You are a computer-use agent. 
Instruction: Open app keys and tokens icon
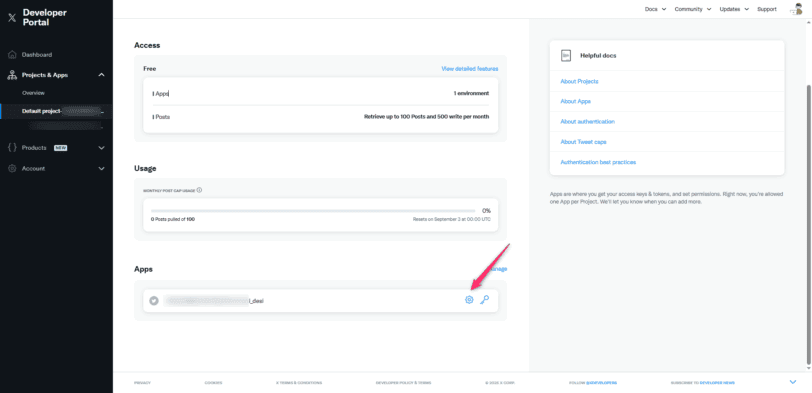pyautogui.click(x=485, y=300)
